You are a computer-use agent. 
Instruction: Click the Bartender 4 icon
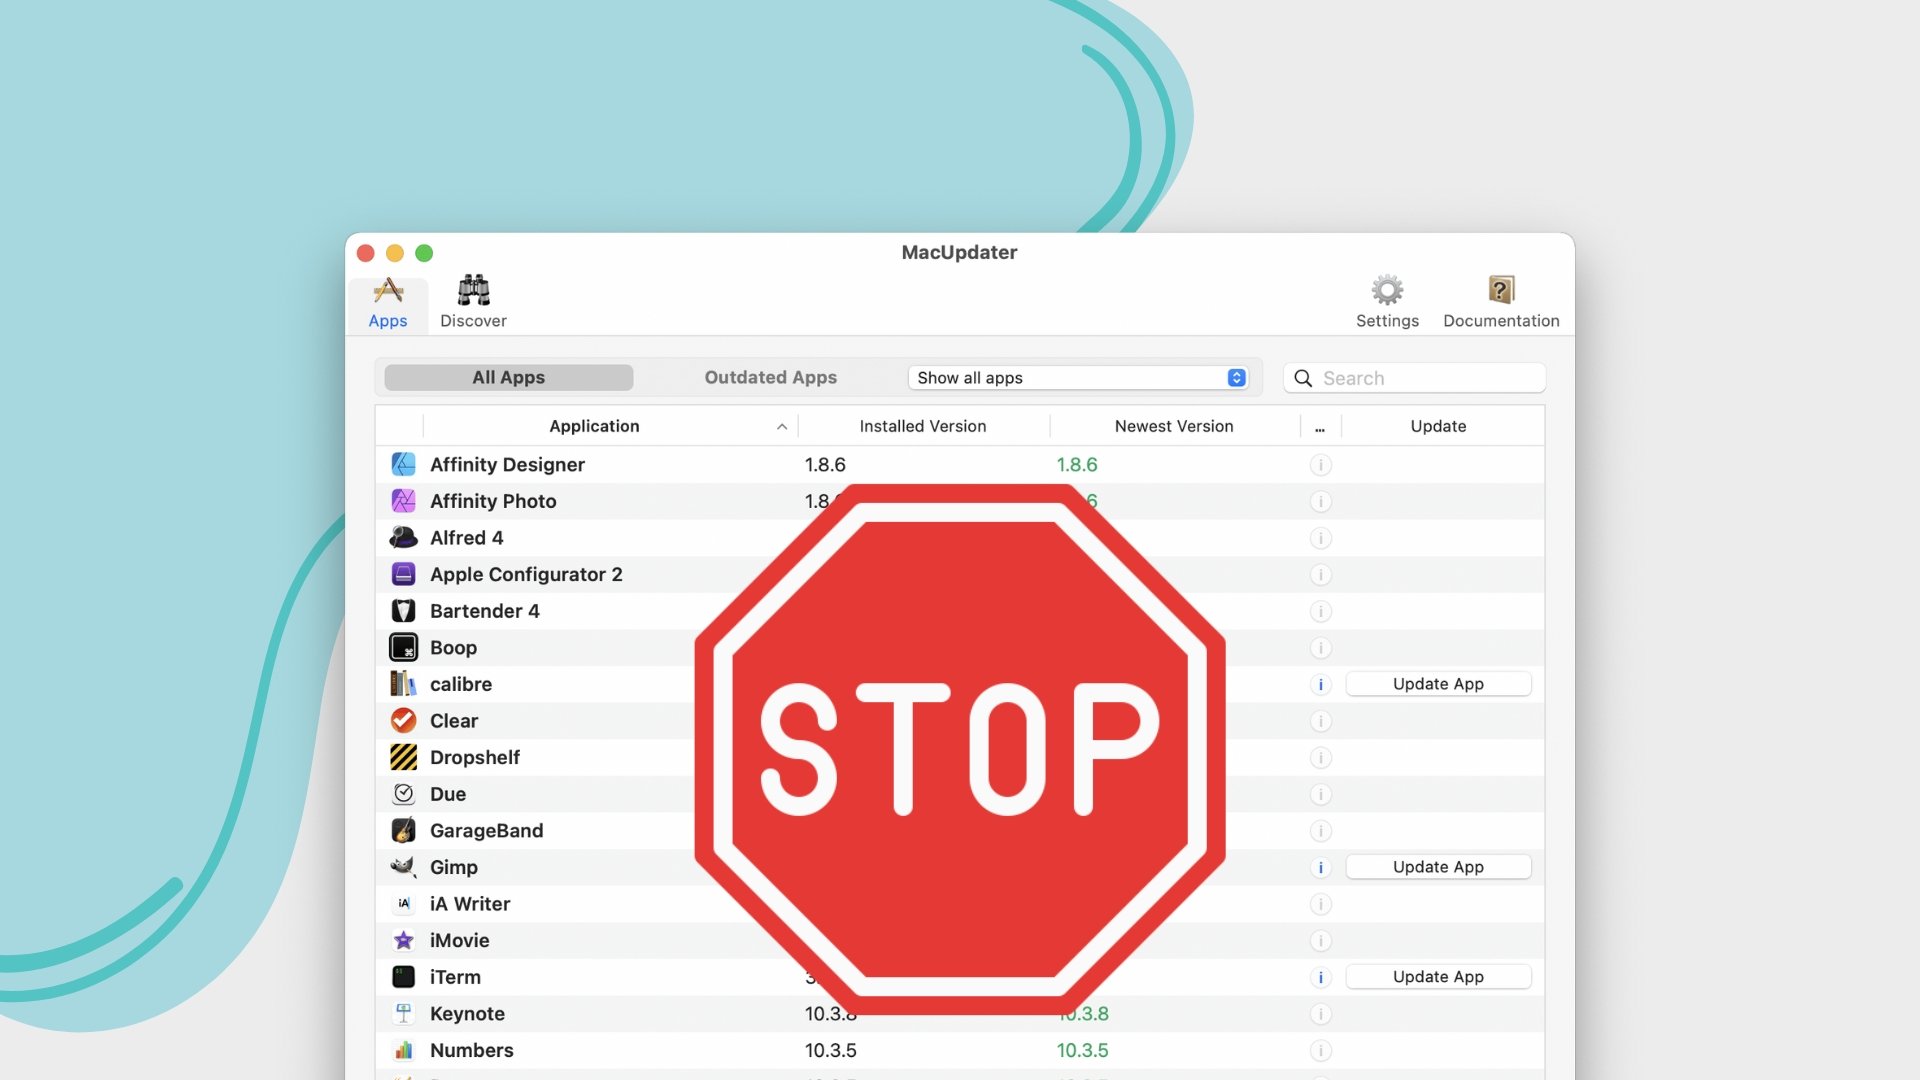403,611
